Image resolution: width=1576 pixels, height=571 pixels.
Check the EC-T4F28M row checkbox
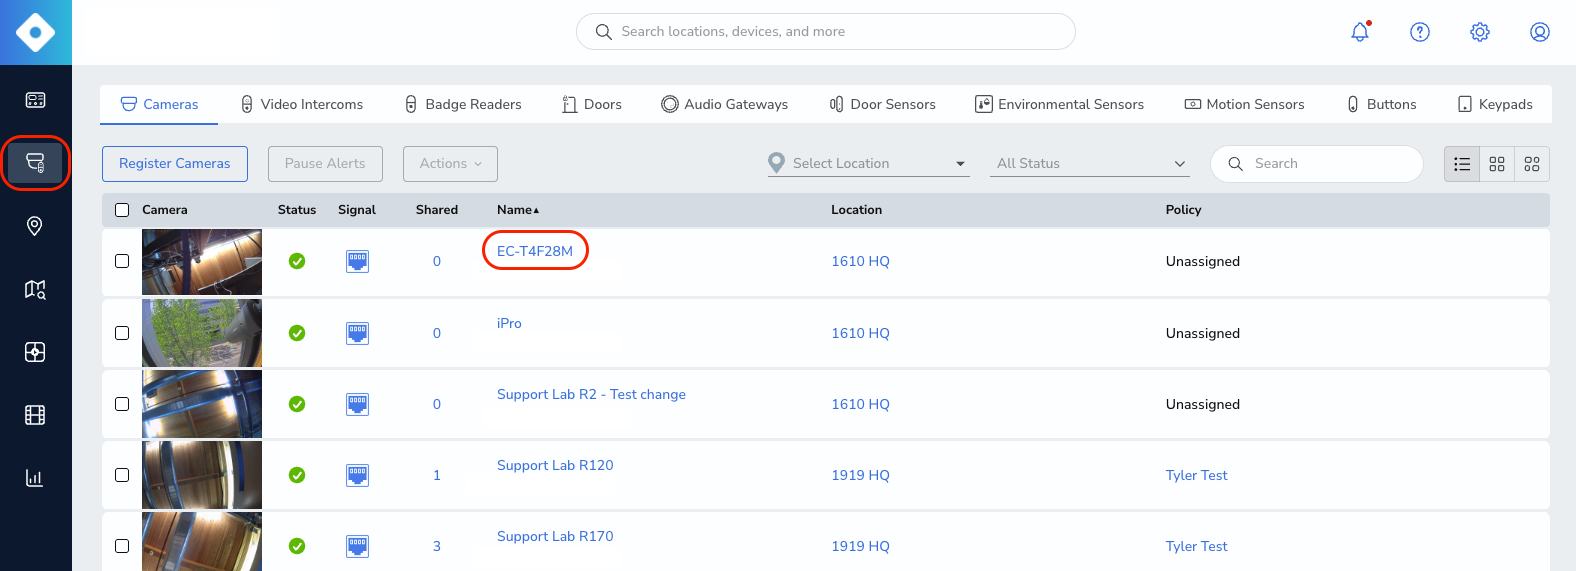pos(122,261)
